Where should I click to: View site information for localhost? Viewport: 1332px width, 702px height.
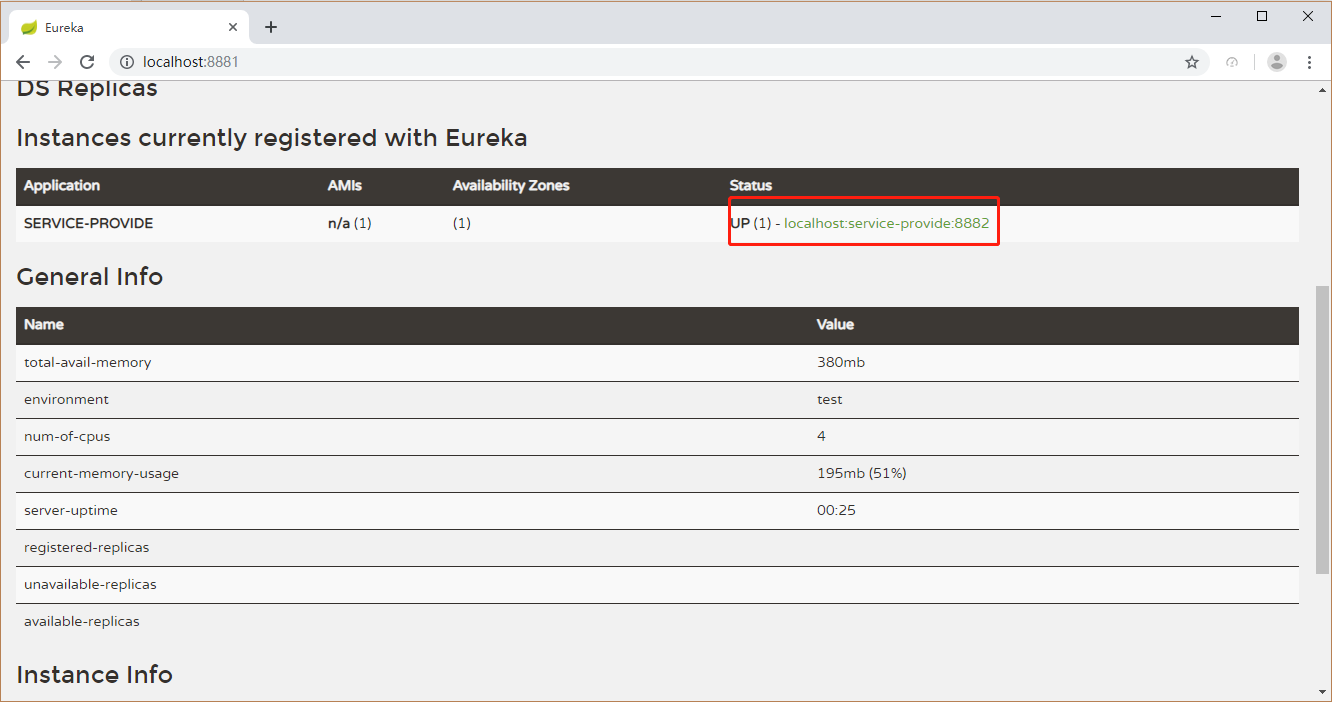point(126,62)
